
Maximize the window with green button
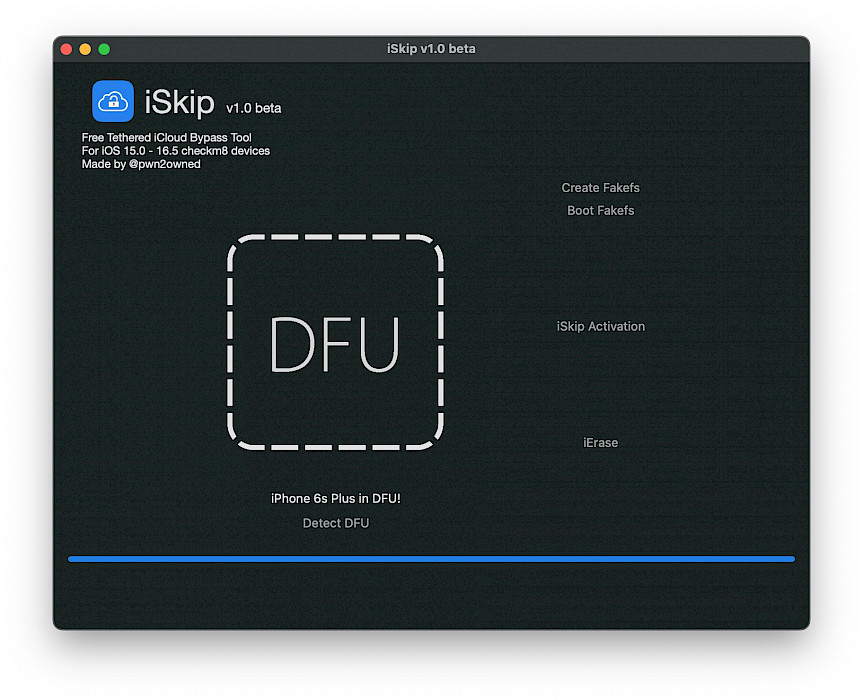point(104,49)
